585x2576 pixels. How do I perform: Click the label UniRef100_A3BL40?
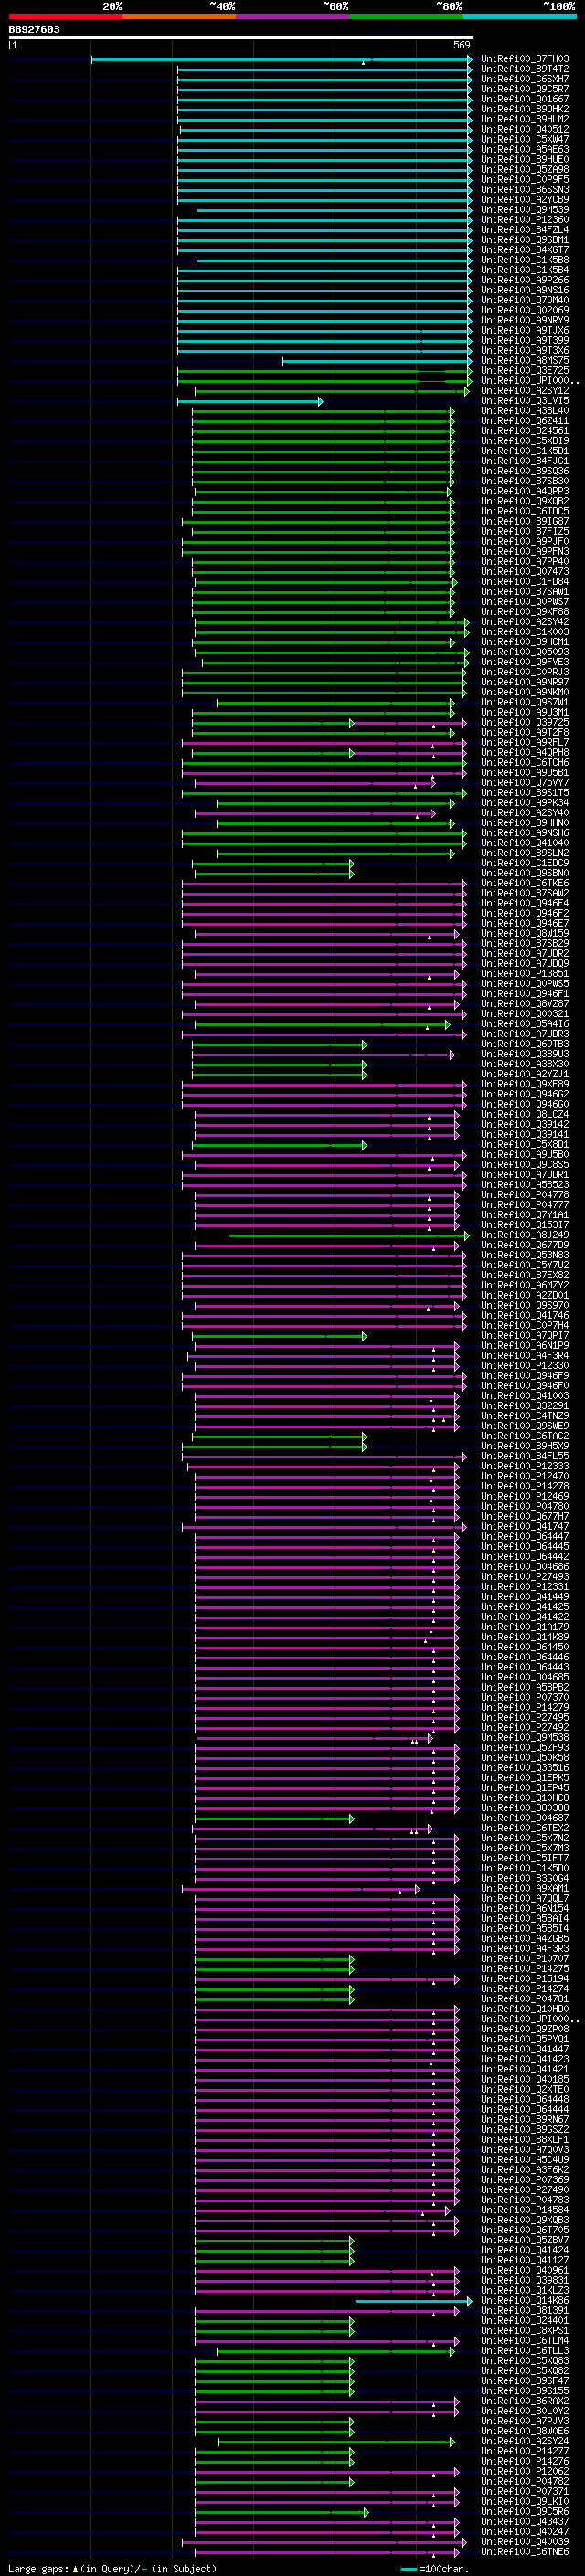pos(525,411)
